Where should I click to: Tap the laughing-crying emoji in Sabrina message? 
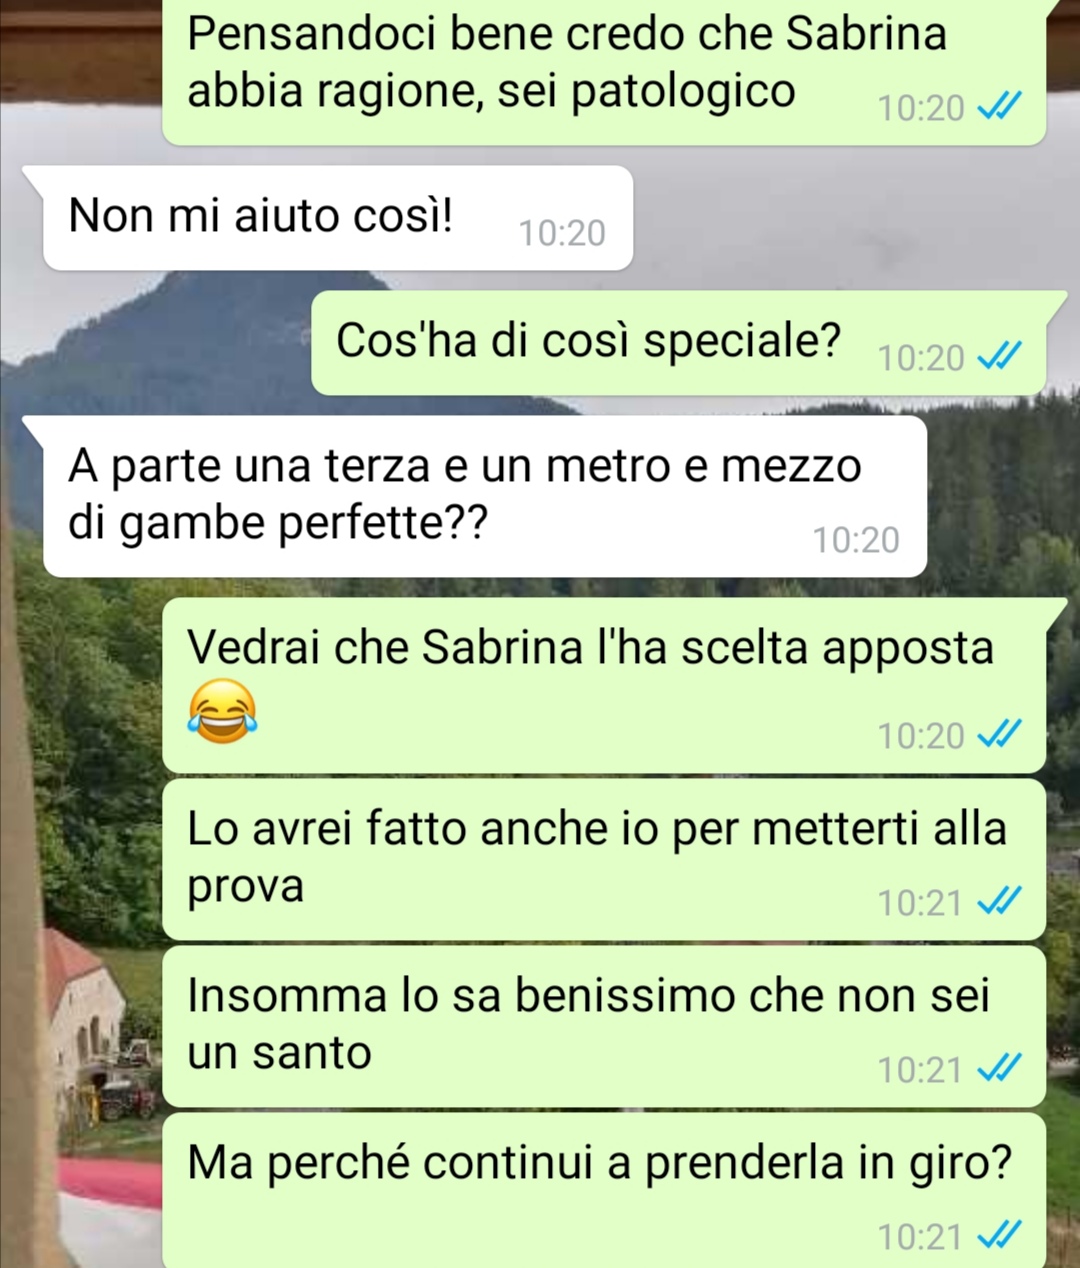(x=222, y=710)
